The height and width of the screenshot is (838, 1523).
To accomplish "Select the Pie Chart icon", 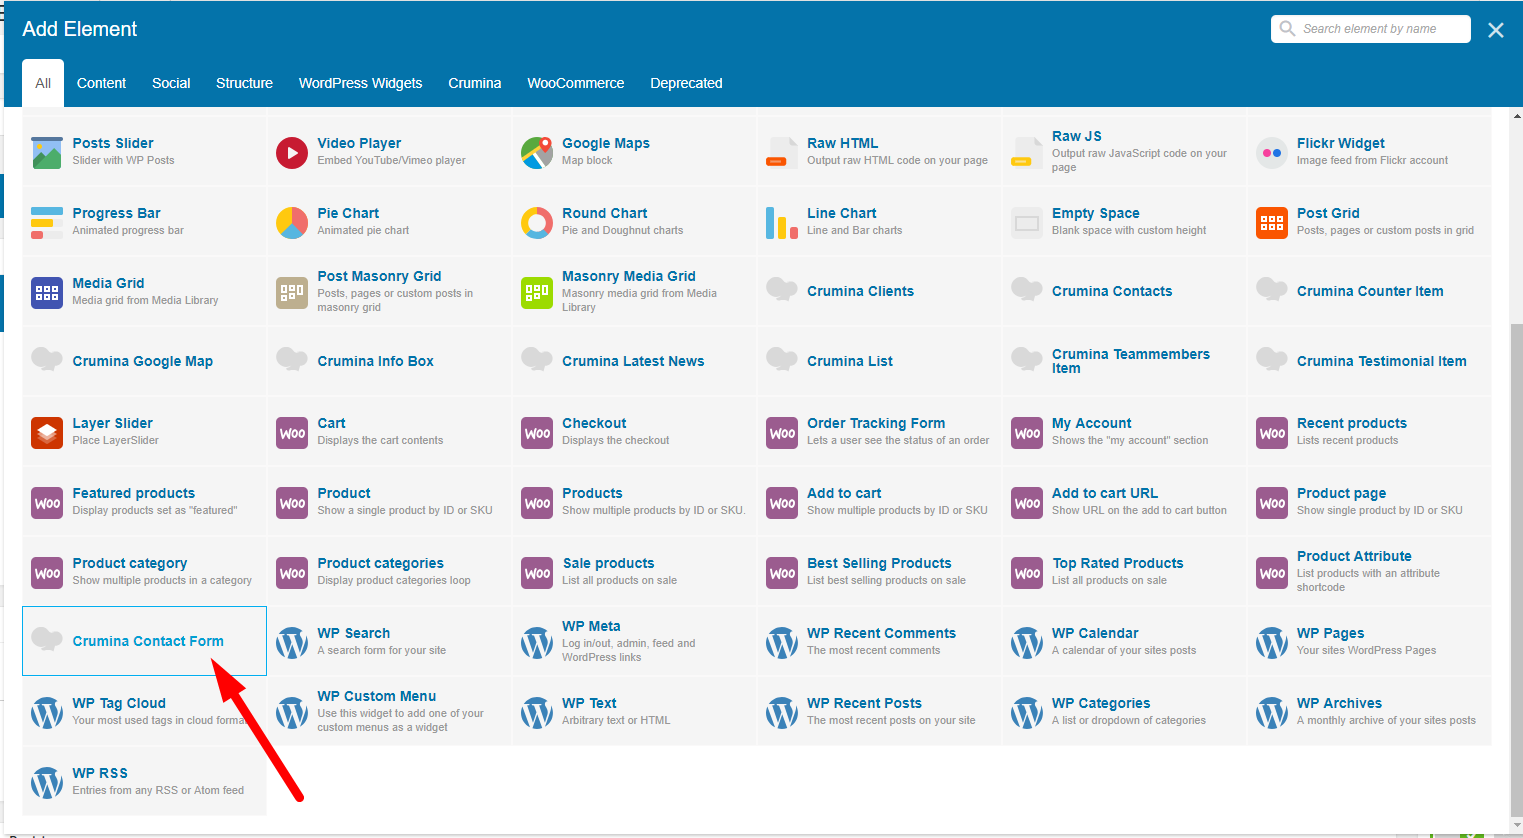I will [292, 223].
